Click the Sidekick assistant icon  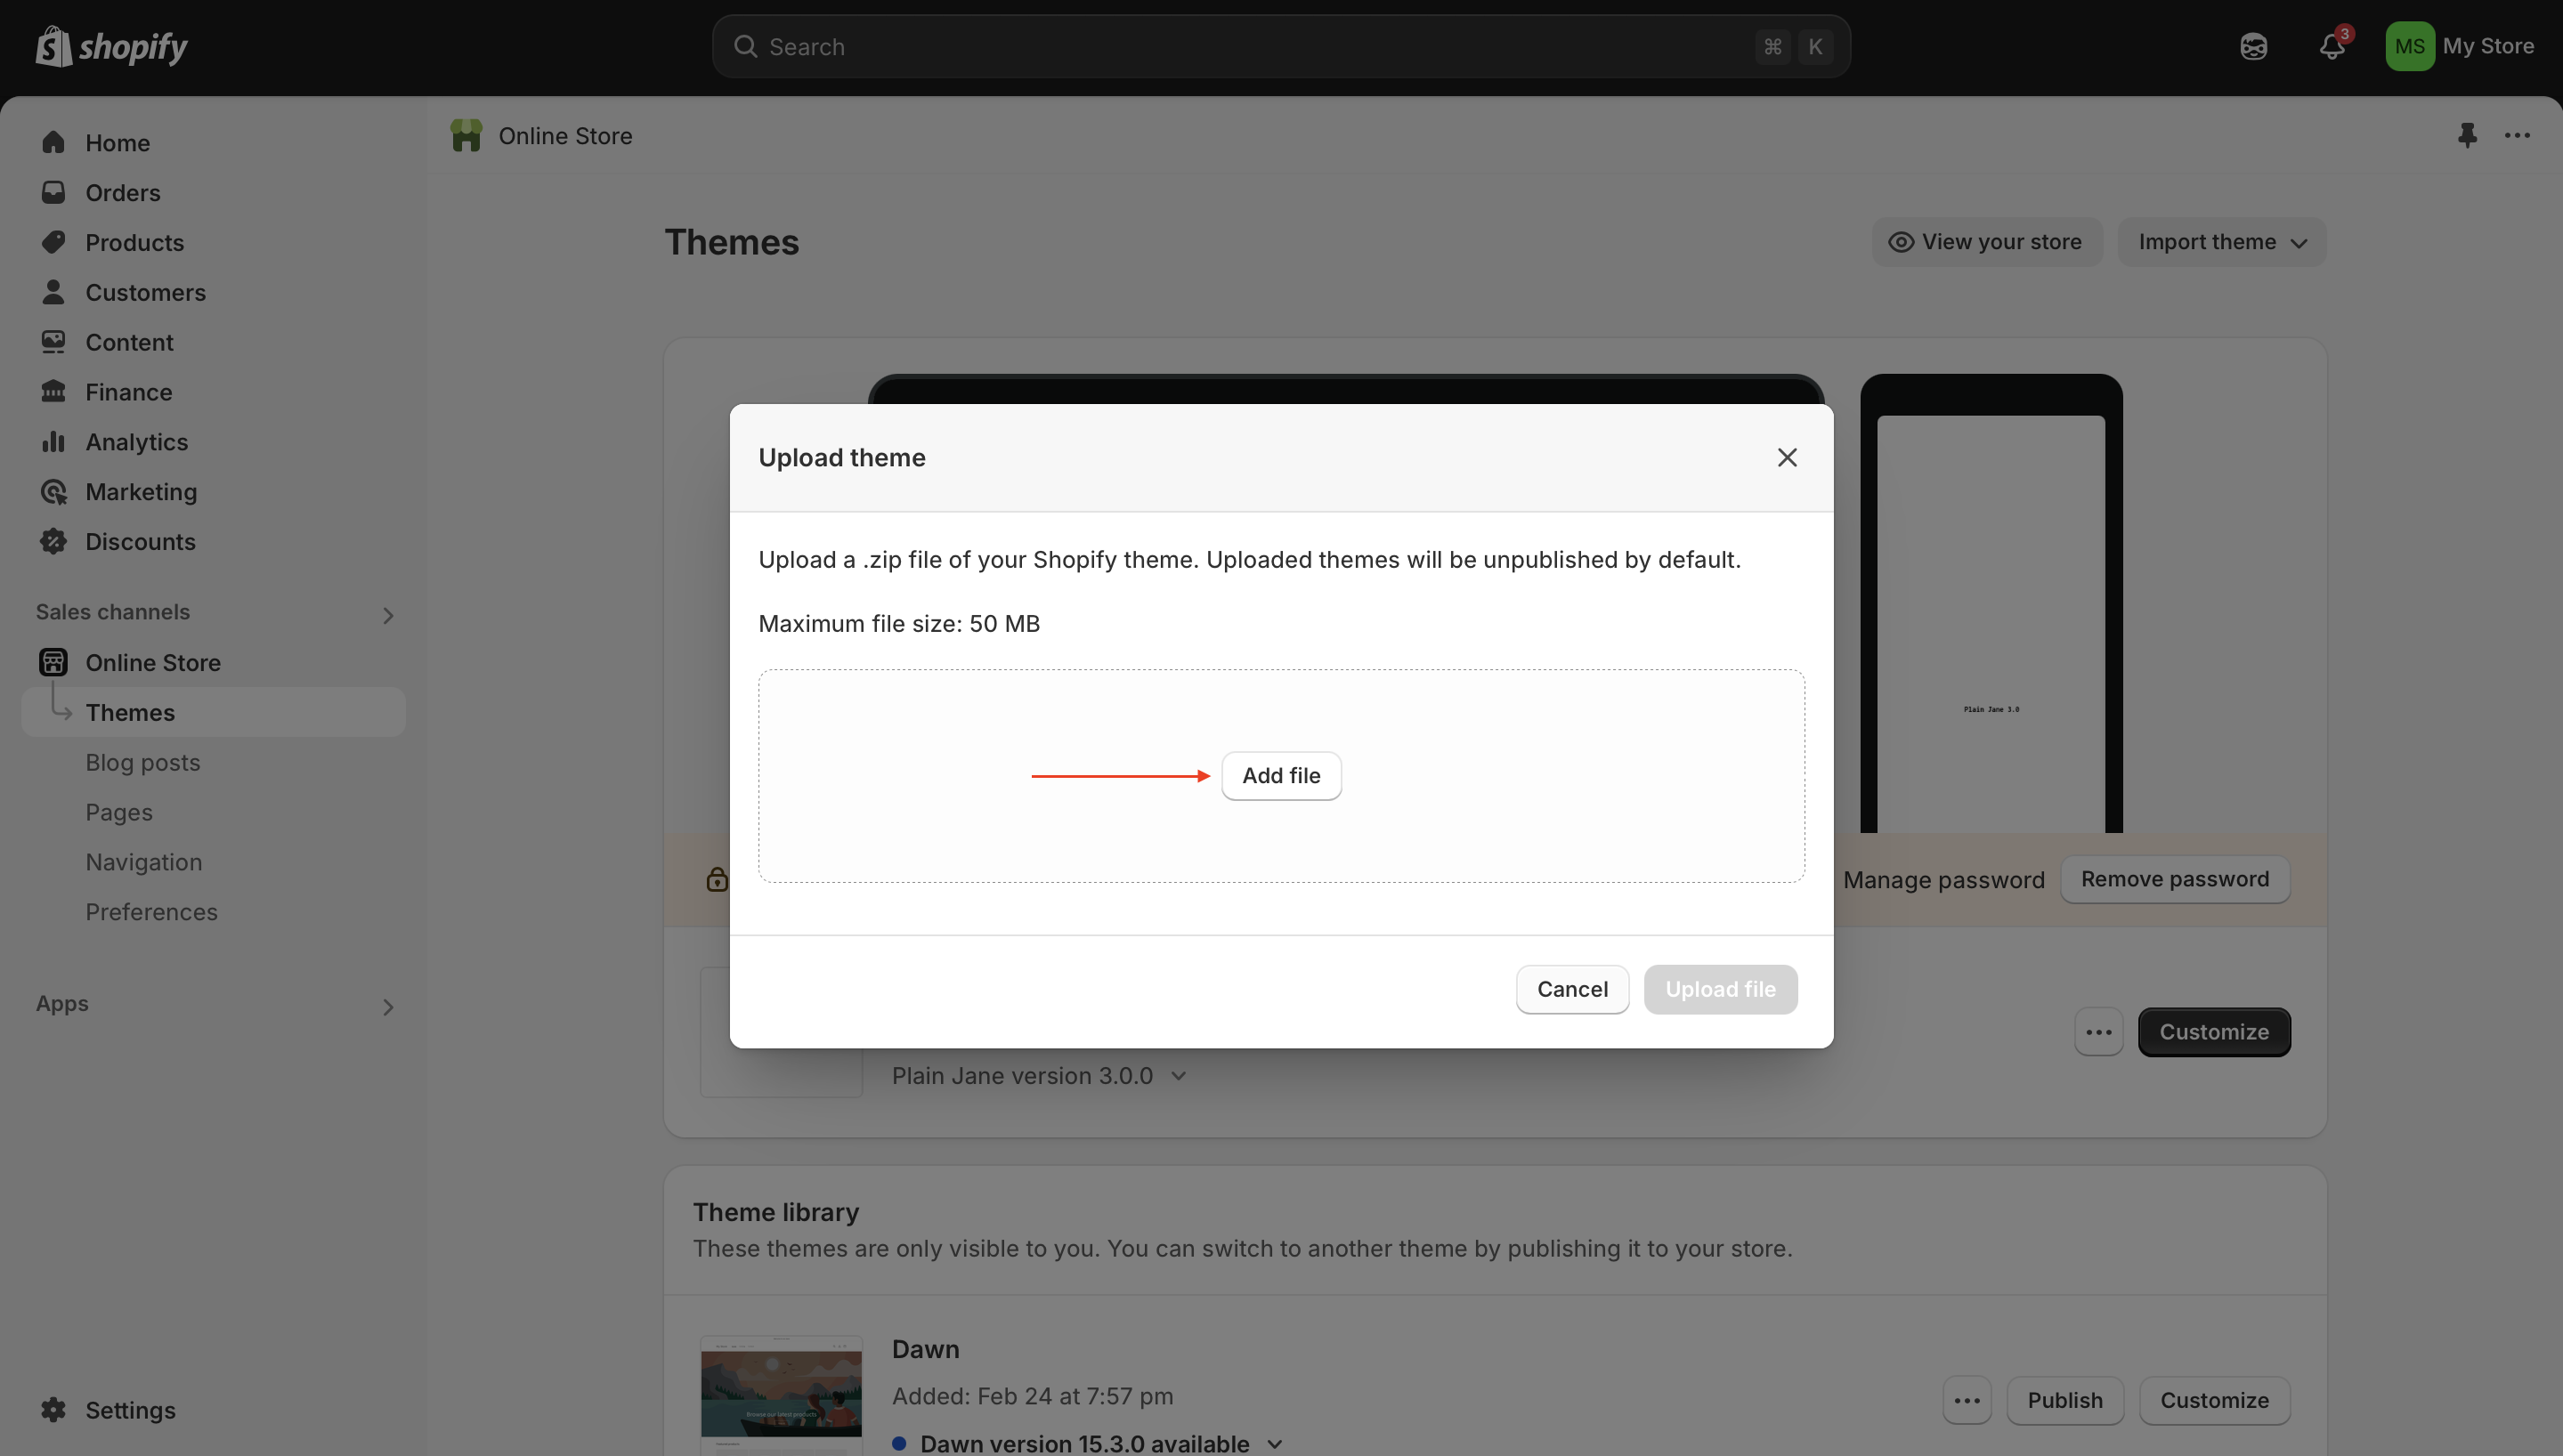point(2253,46)
